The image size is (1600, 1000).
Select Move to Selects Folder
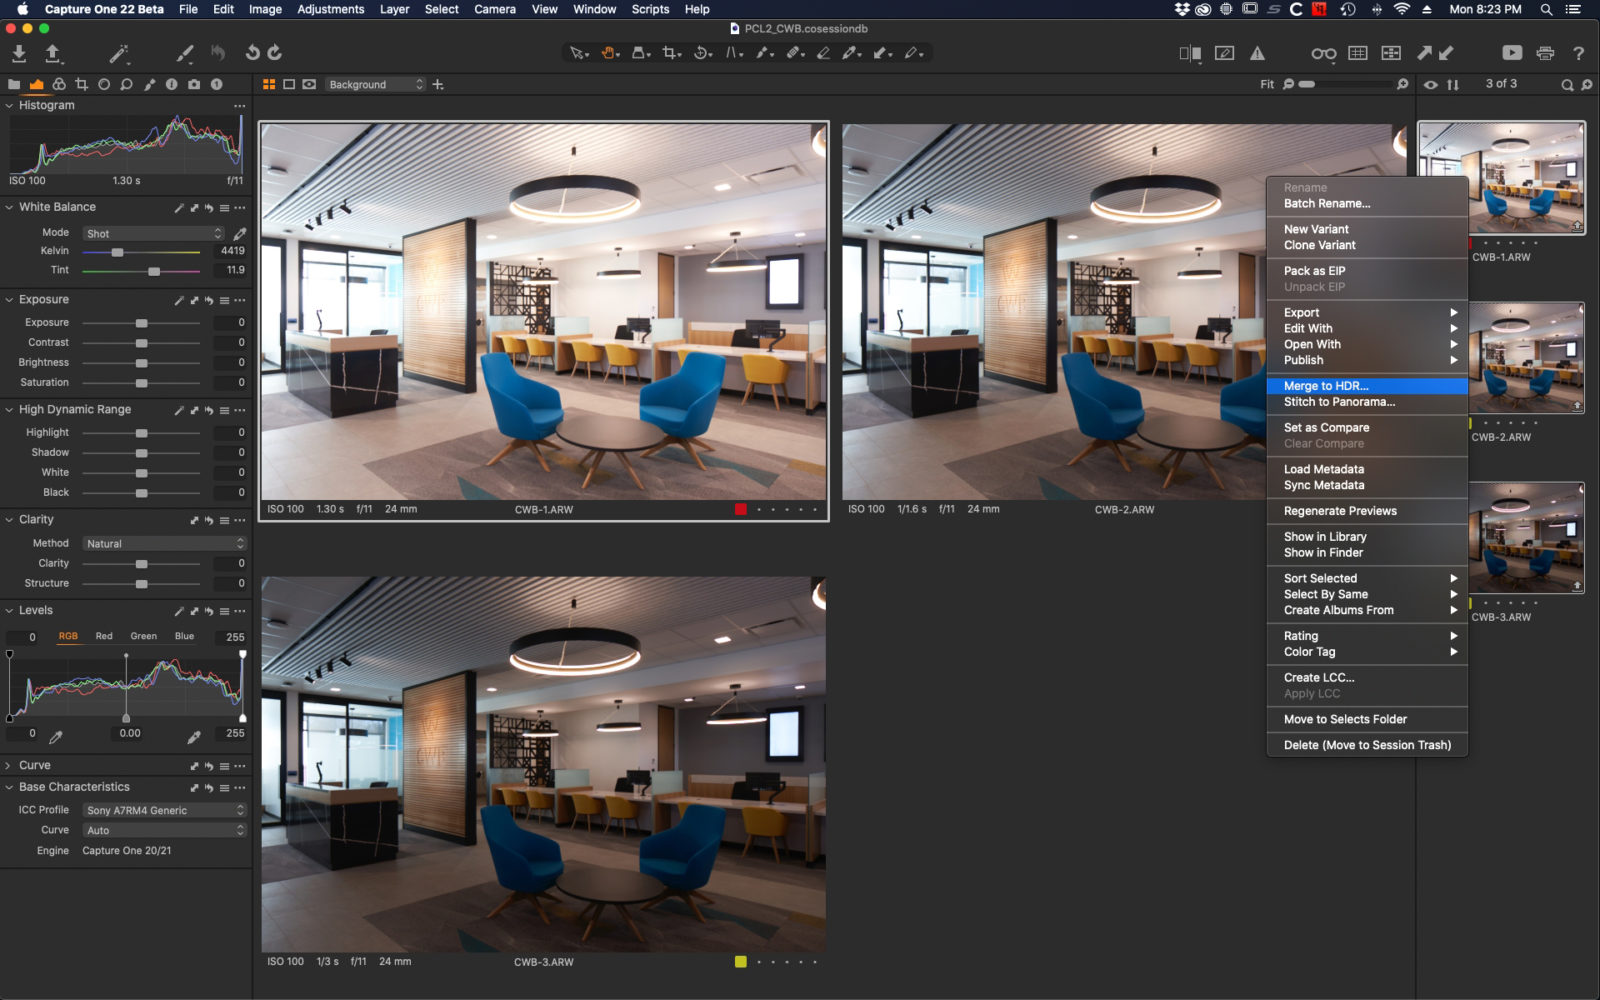point(1343,719)
